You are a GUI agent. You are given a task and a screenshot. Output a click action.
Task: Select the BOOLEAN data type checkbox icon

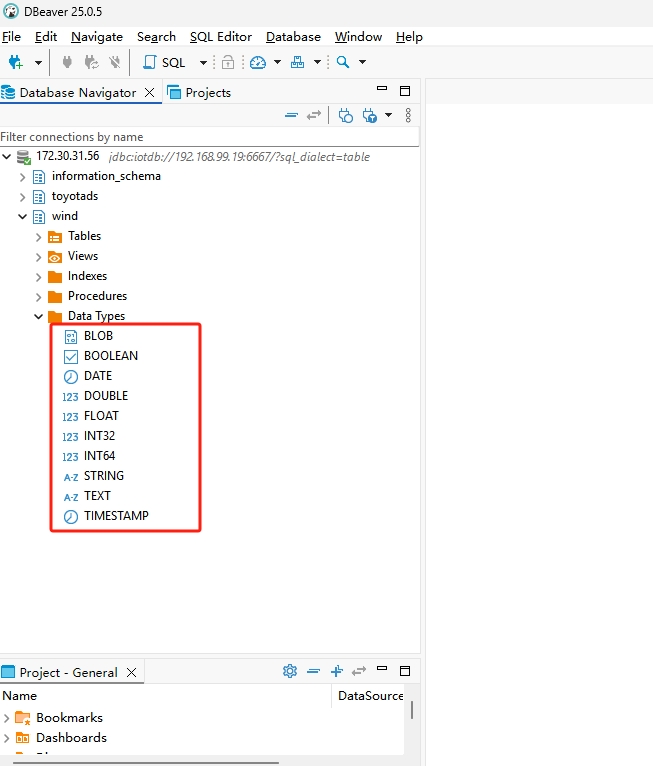pyautogui.click(x=70, y=356)
